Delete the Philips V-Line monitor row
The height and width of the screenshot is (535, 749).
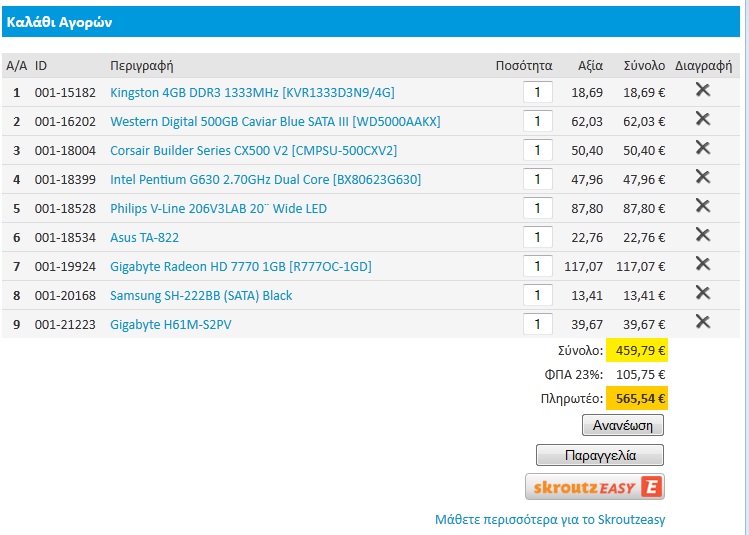pyautogui.click(x=703, y=206)
